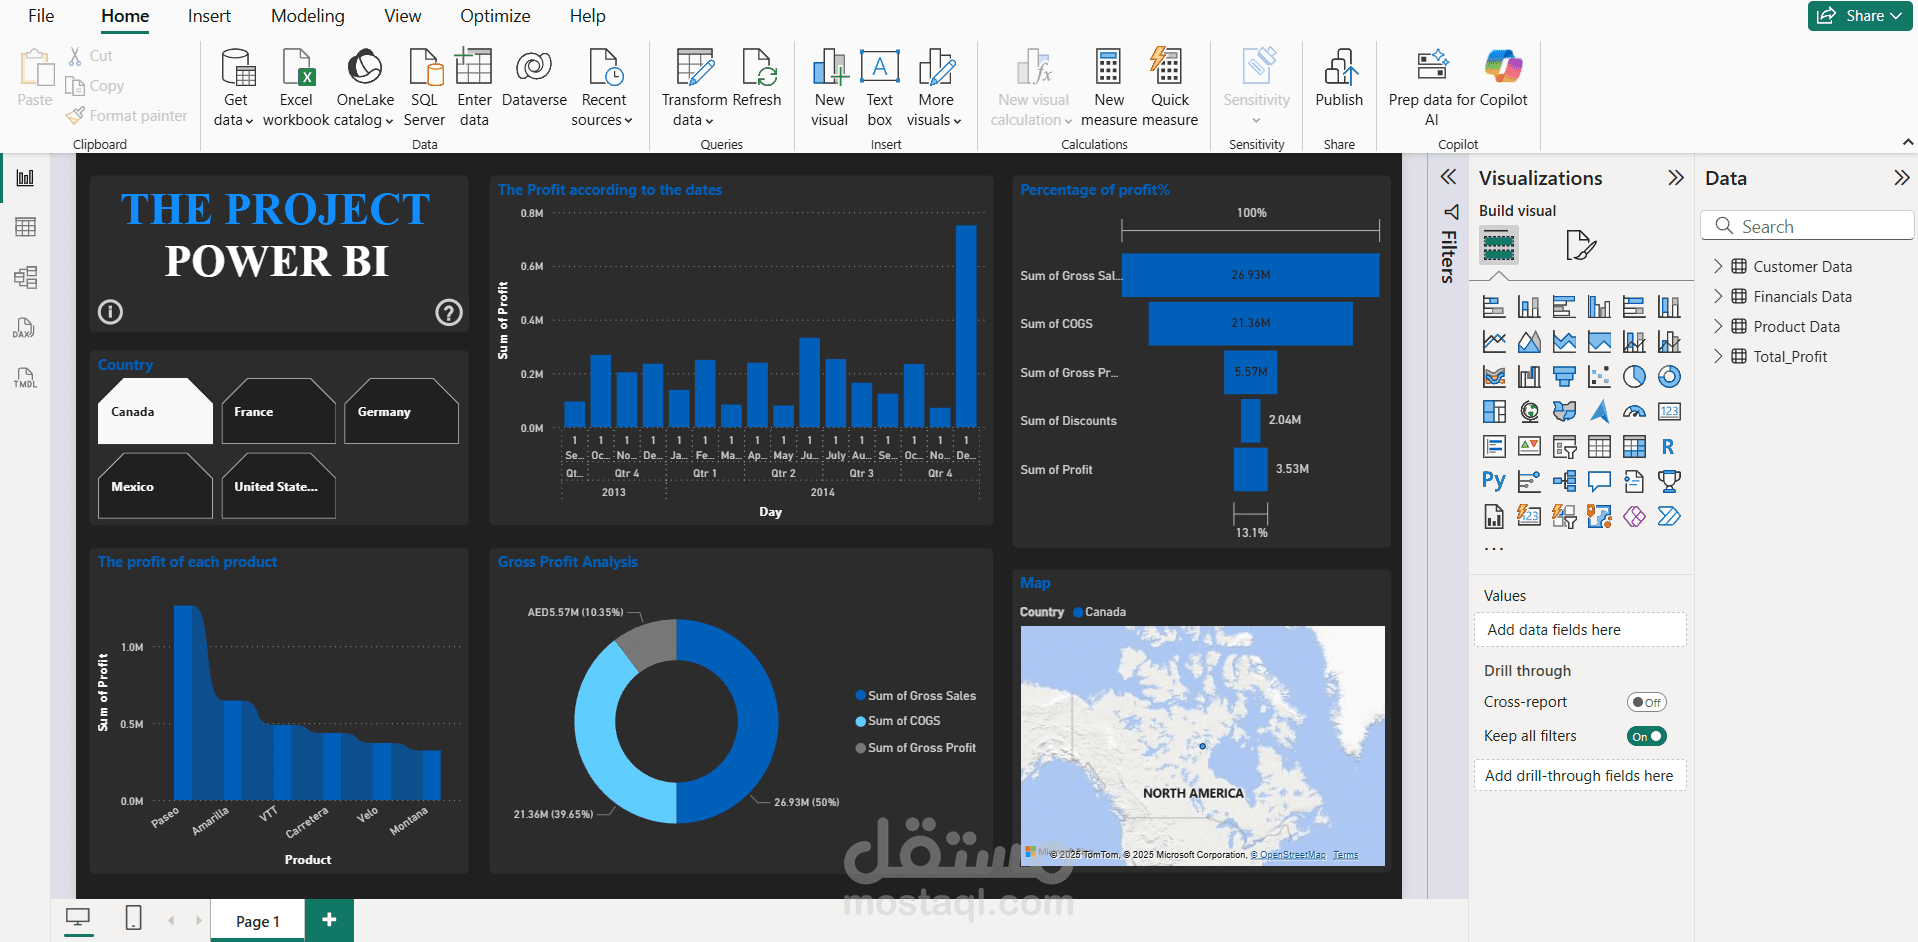Screen dimensions: 1918x942
Task: Click Excel workbook icon
Action: [297, 67]
